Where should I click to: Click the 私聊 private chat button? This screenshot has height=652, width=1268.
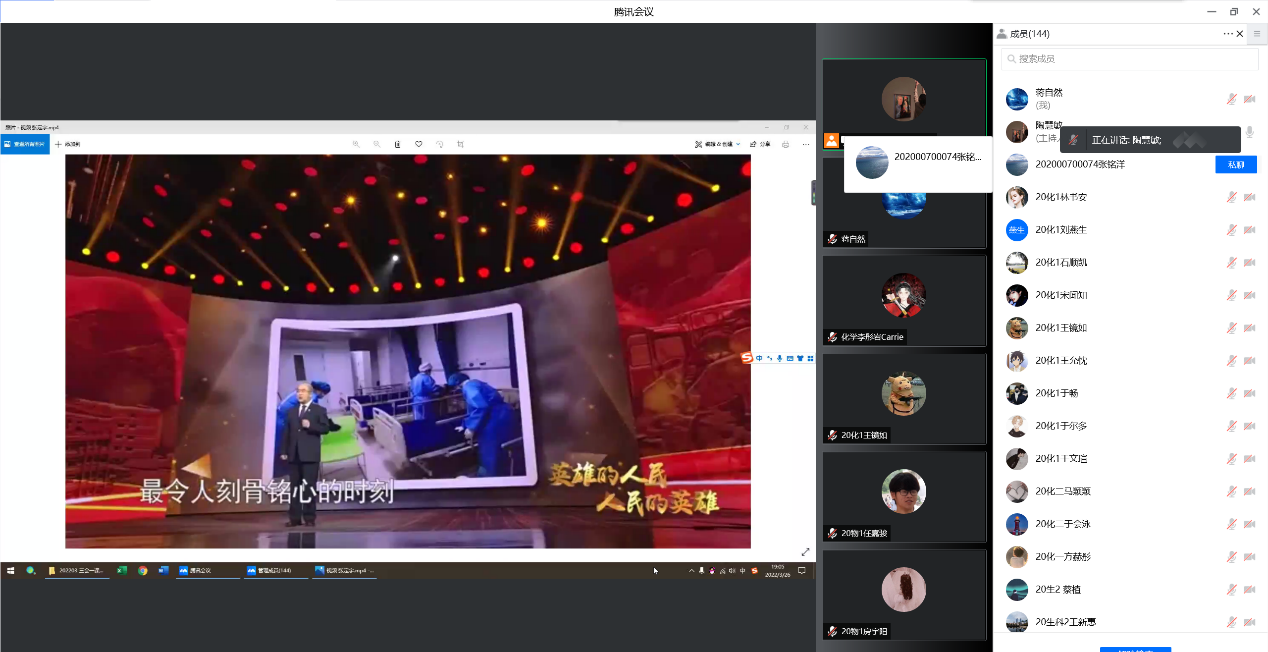tap(1236, 164)
